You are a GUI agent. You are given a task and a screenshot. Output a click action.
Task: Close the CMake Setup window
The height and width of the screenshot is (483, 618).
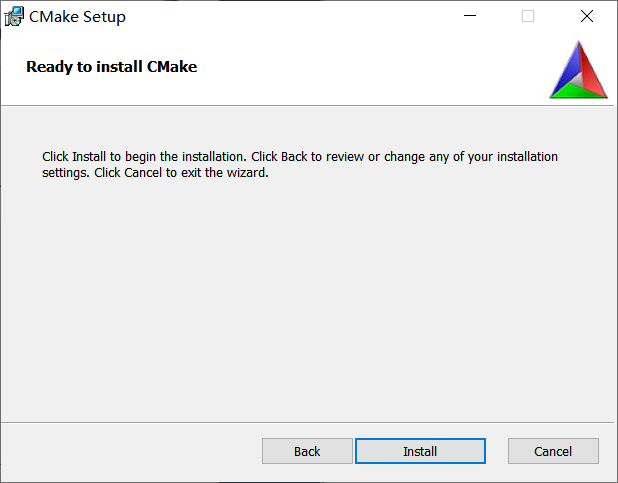pos(587,16)
